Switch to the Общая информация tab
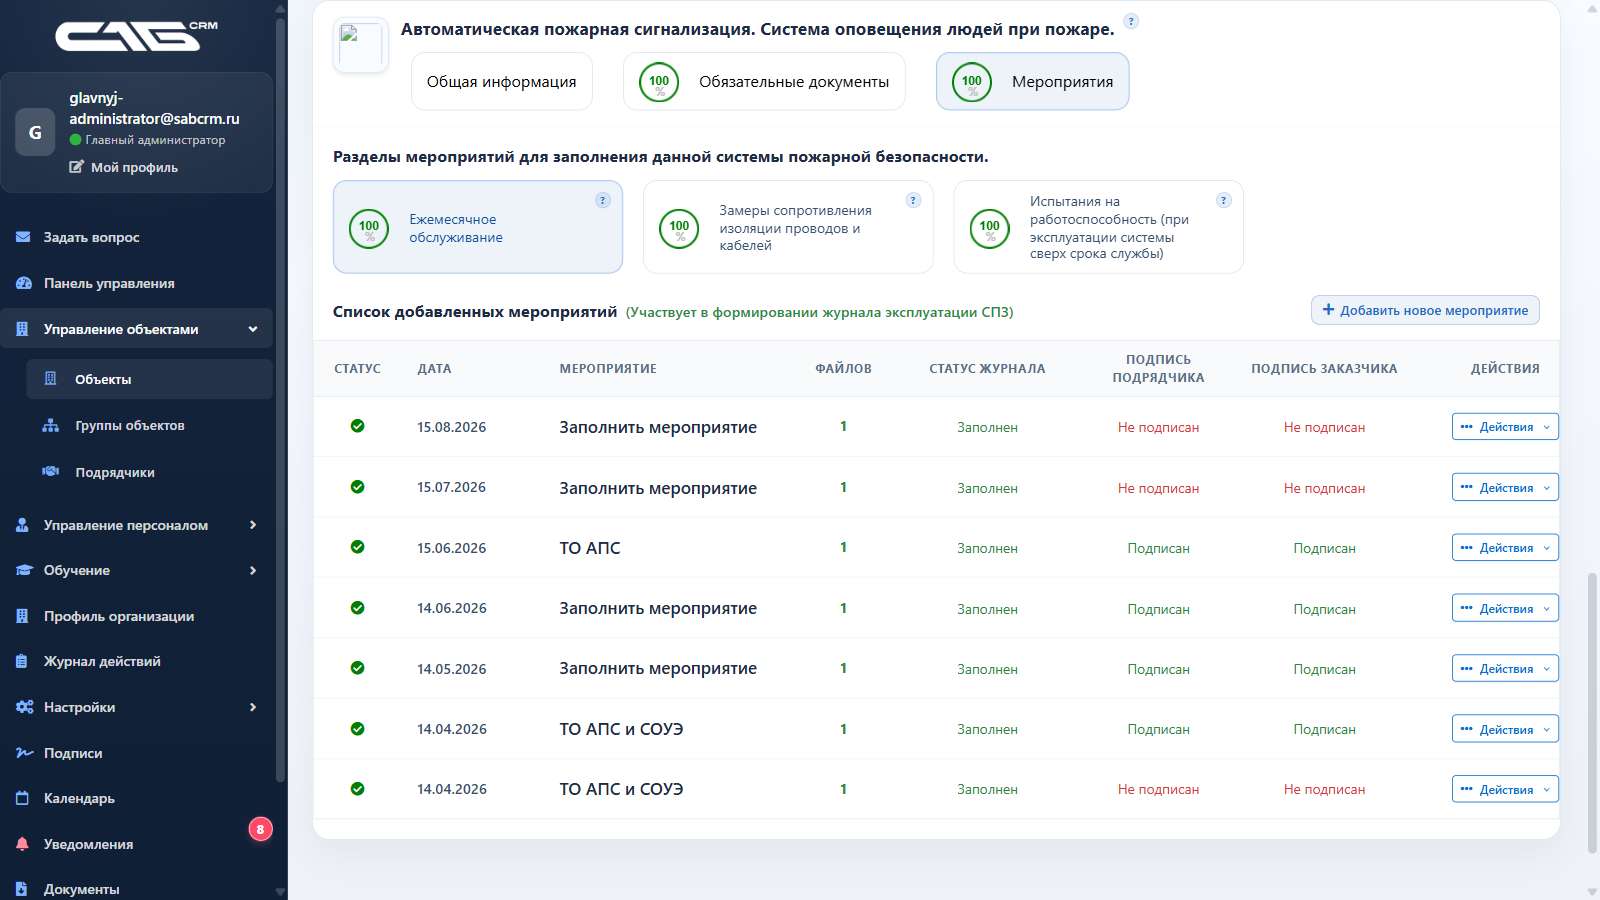1600x900 pixels. click(502, 81)
